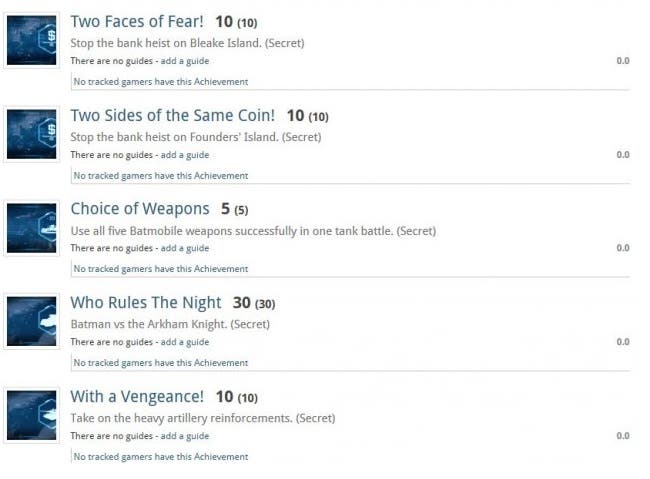Add a guide for With a Vengeance!
Image resolution: width=650 pixels, height=479 pixels.
click(184, 436)
